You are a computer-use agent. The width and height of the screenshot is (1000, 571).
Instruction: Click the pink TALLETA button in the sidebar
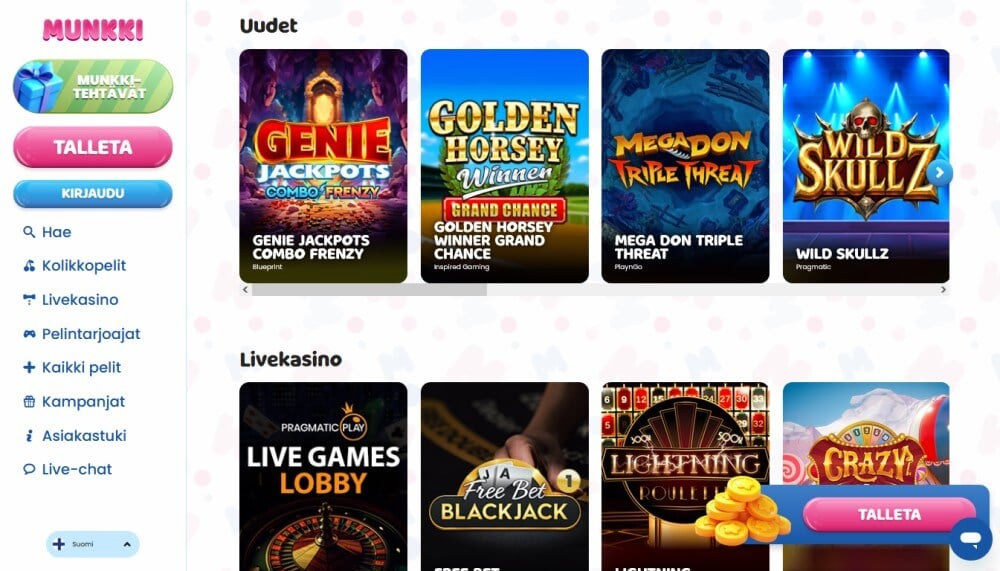(93, 147)
